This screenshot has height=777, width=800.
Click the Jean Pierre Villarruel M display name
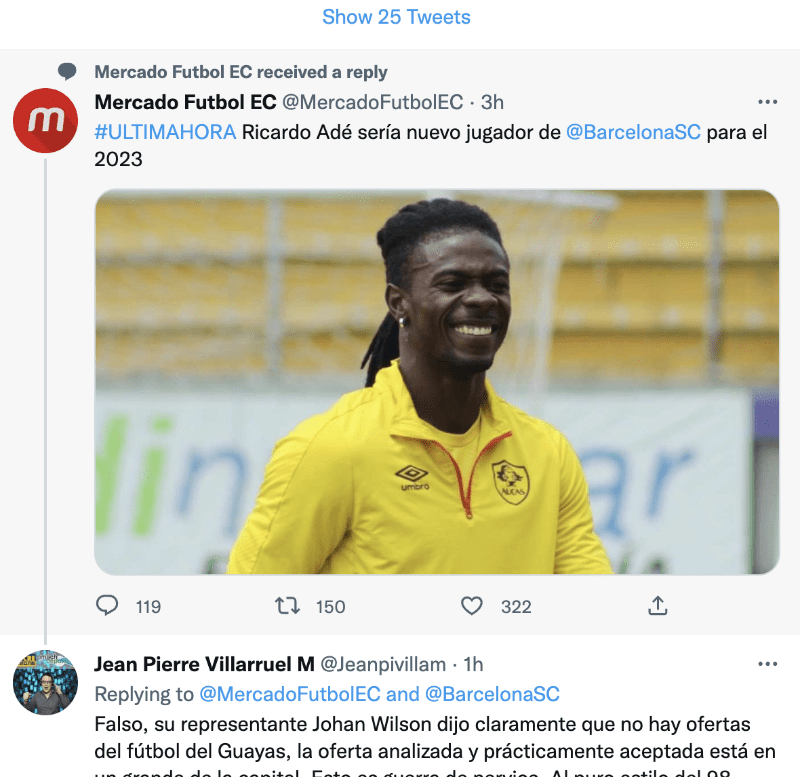[204, 664]
